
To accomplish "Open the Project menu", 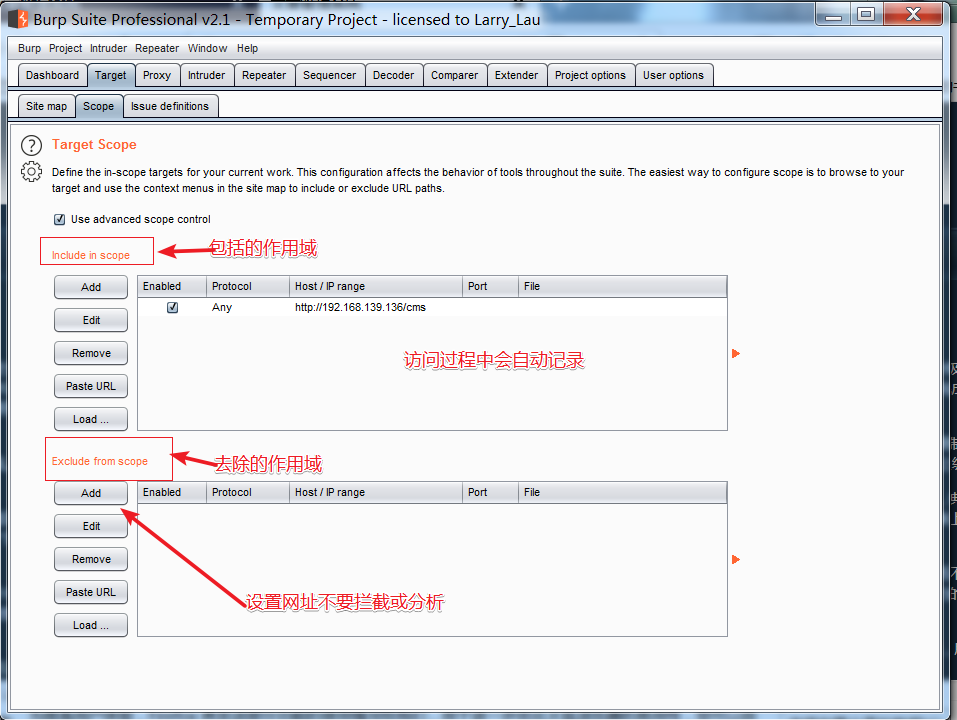I will [65, 48].
